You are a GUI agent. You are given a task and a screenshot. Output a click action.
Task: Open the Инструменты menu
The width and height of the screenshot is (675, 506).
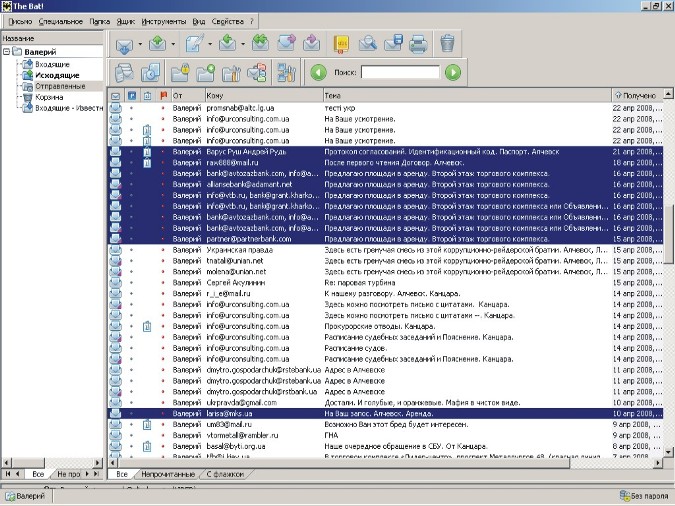(164, 21)
